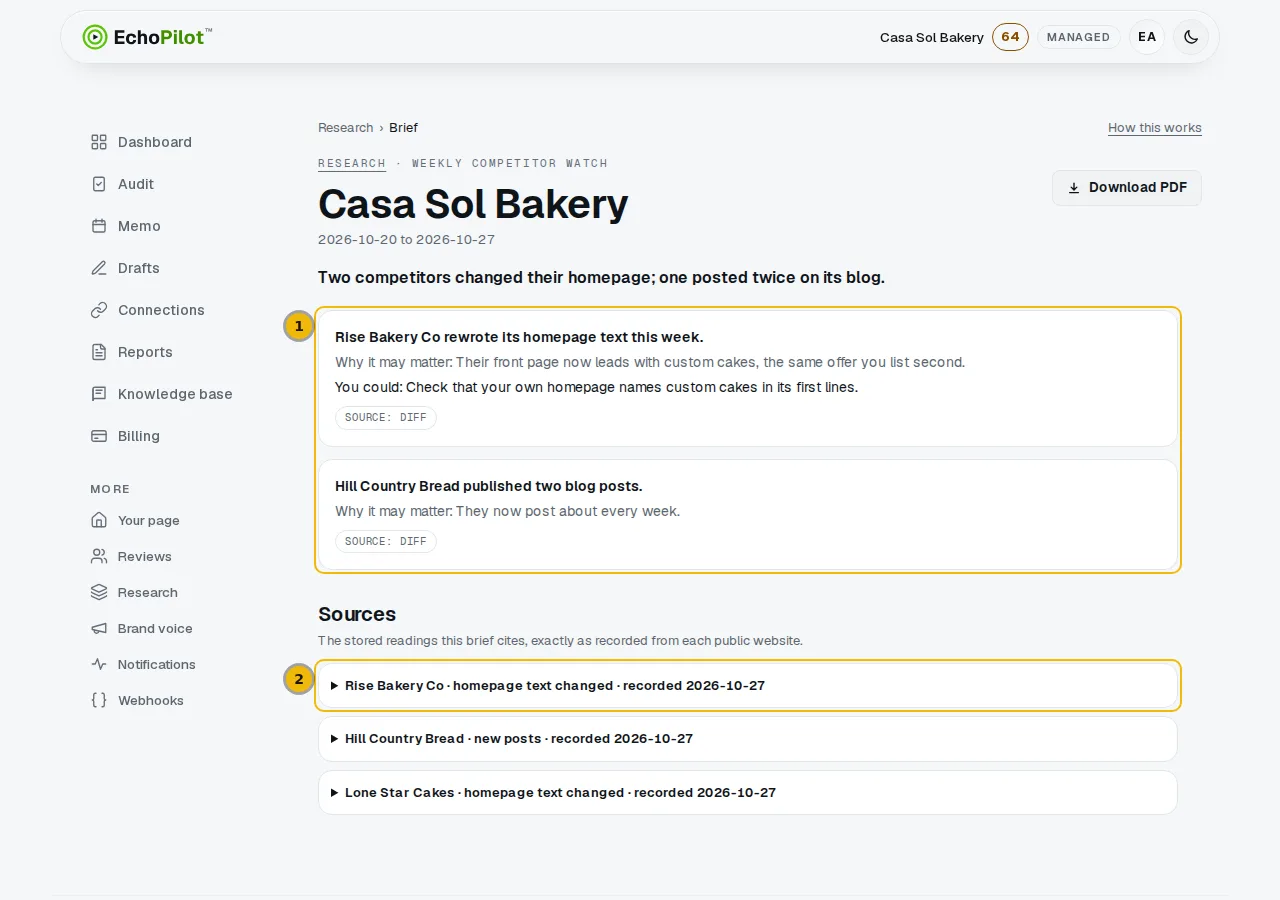The width and height of the screenshot is (1280, 900).
Task: Click the Memo calendar icon
Action: pos(99,226)
